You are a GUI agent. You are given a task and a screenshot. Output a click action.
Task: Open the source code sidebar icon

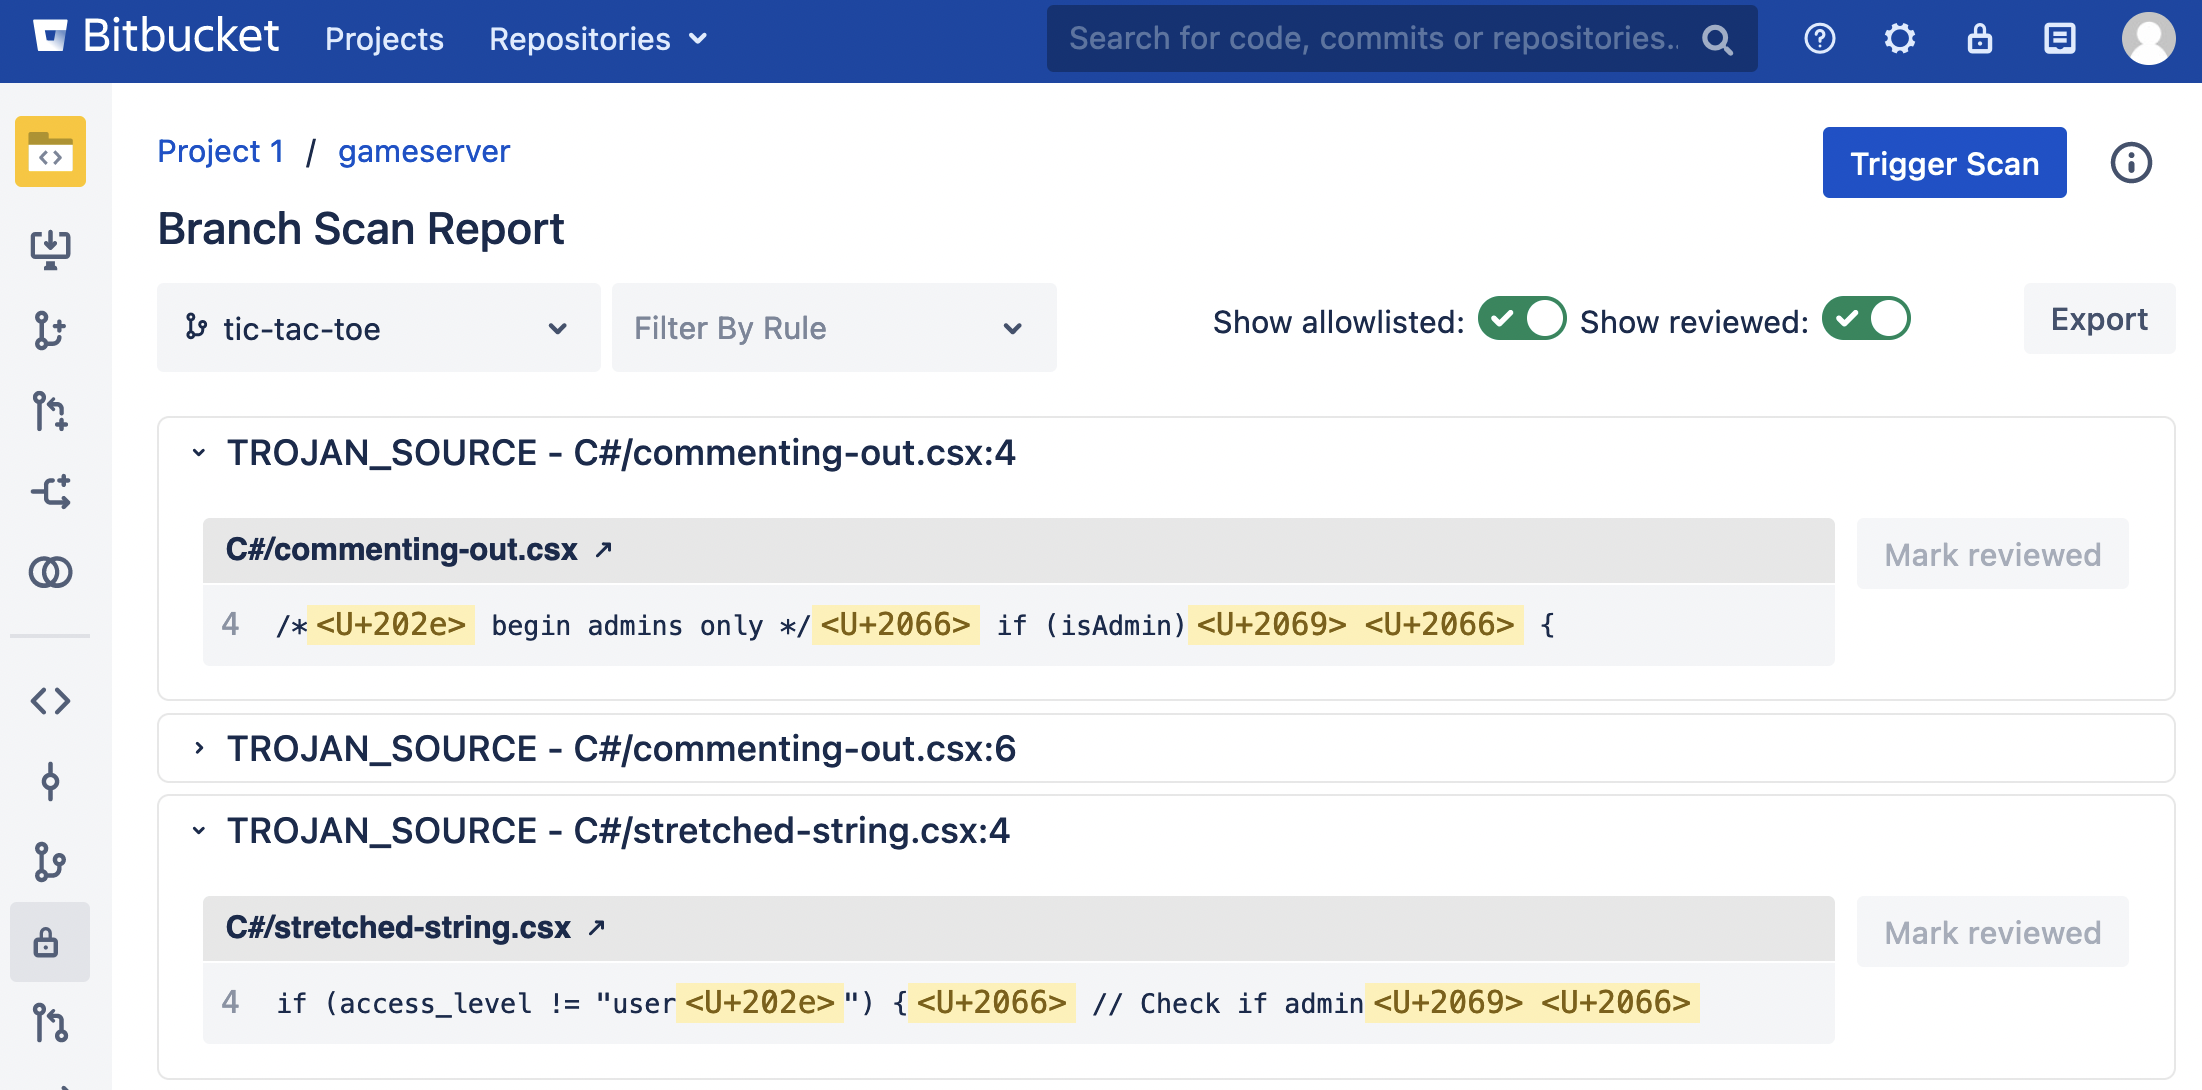pyautogui.click(x=50, y=701)
